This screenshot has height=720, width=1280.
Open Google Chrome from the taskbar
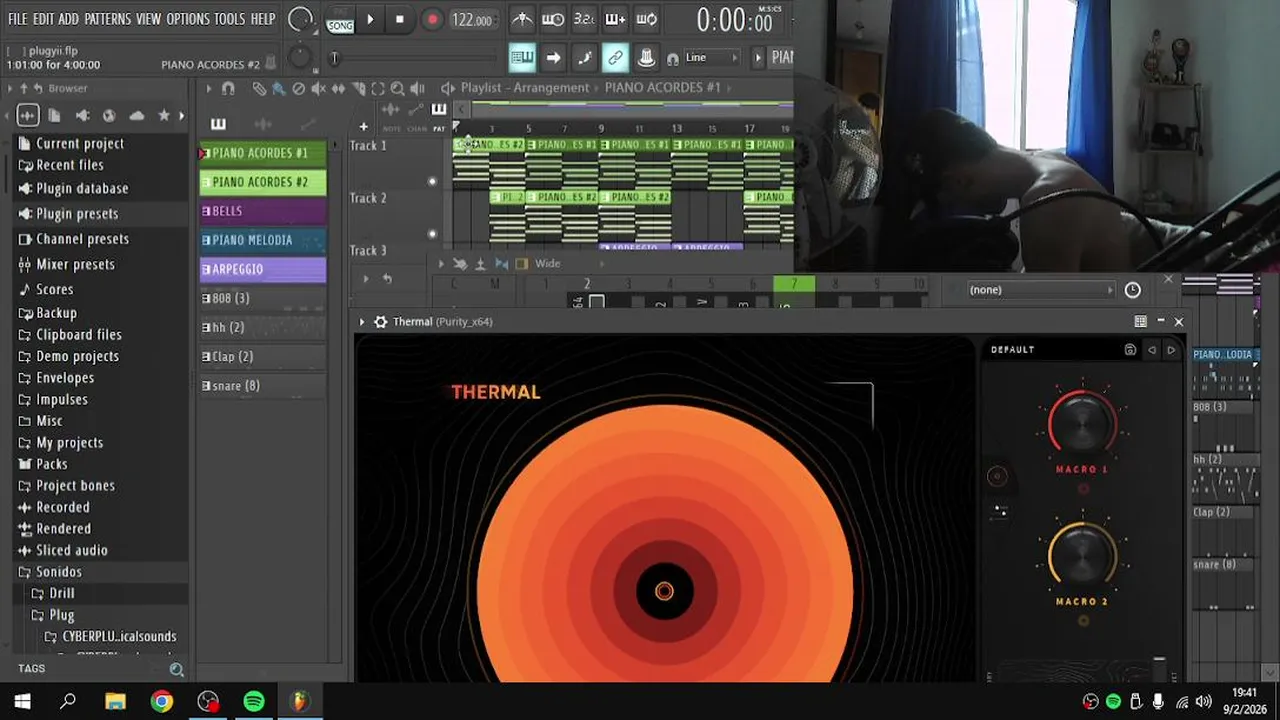point(161,701)
